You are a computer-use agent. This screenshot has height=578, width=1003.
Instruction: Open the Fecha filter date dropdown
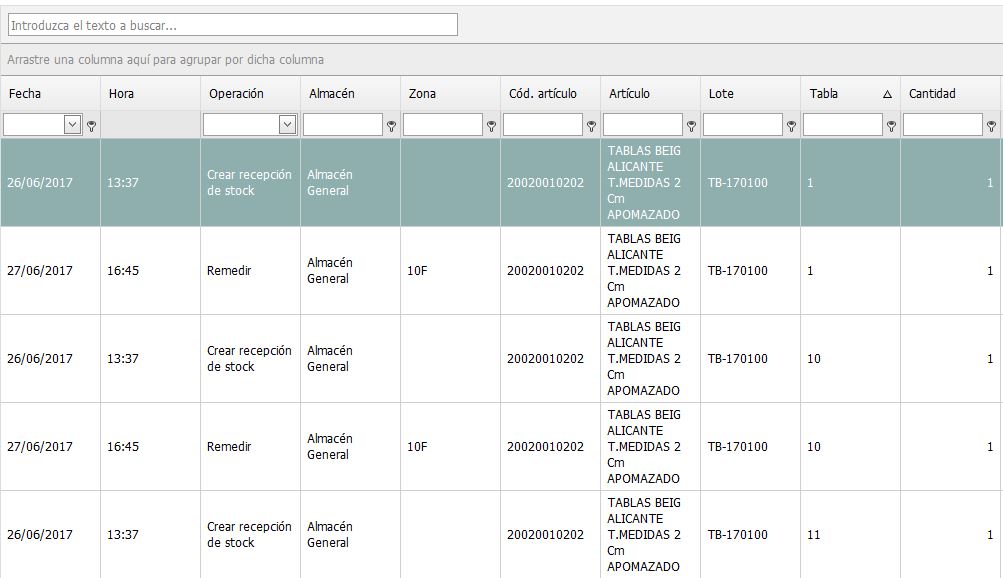(x=73, y=125)
